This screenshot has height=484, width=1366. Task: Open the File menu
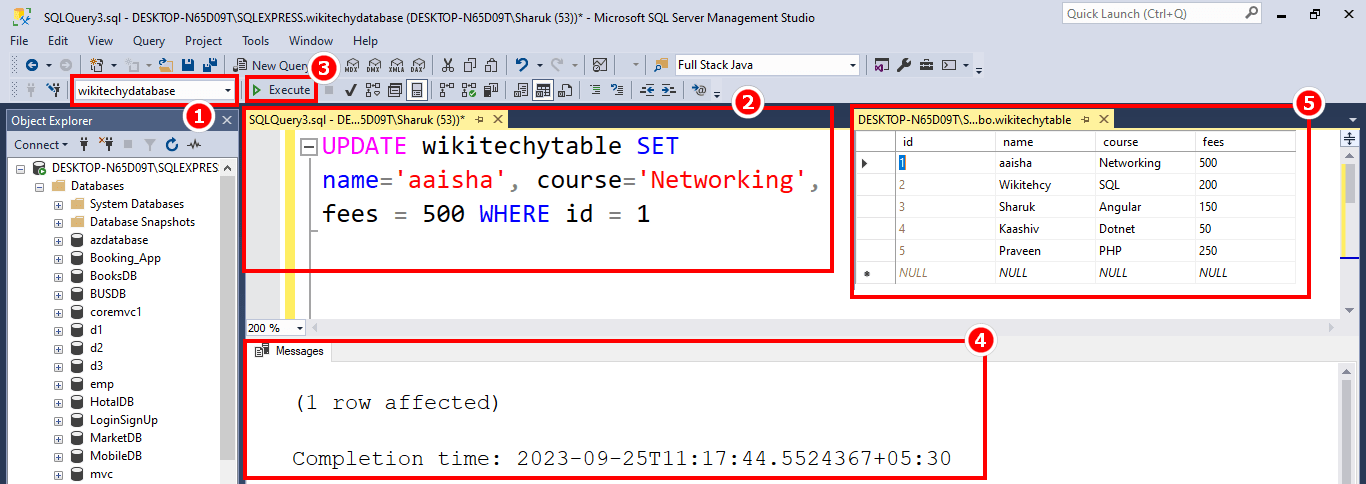click(x=19, y=41)
